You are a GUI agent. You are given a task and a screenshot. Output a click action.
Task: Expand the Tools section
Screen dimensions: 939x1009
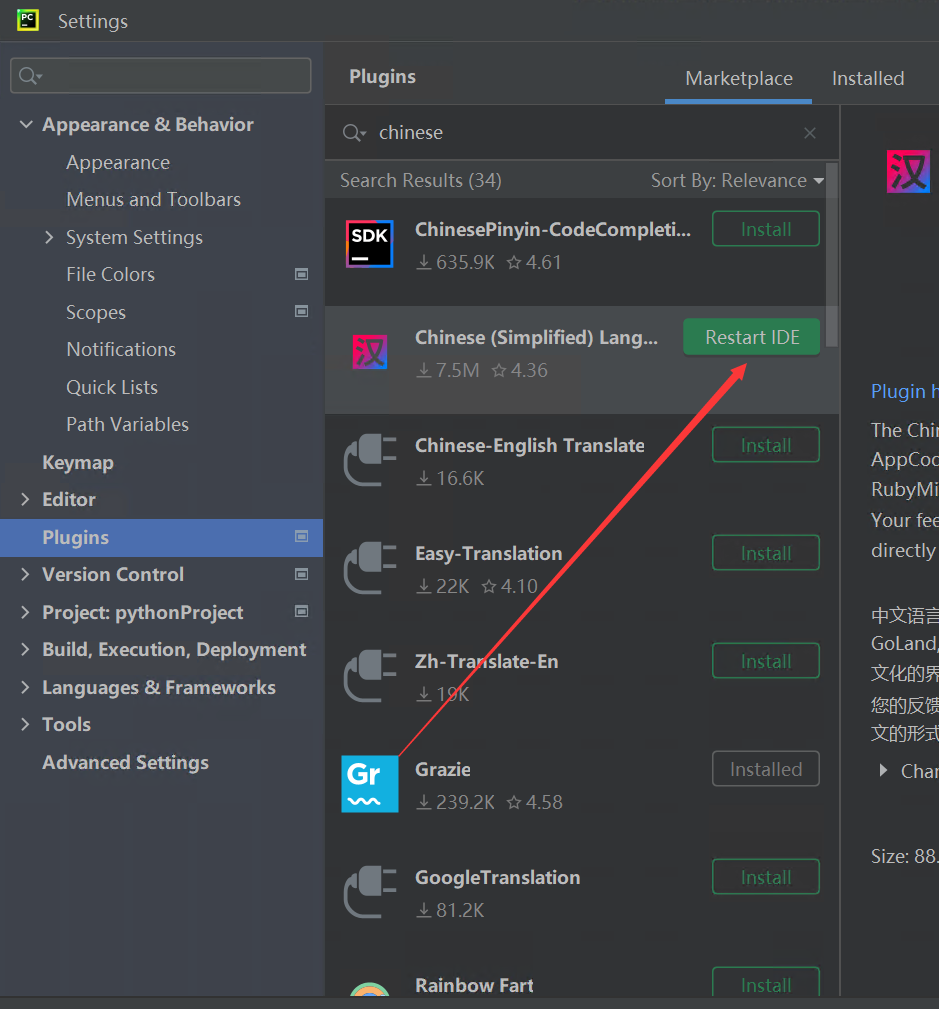tap(25, 724)
